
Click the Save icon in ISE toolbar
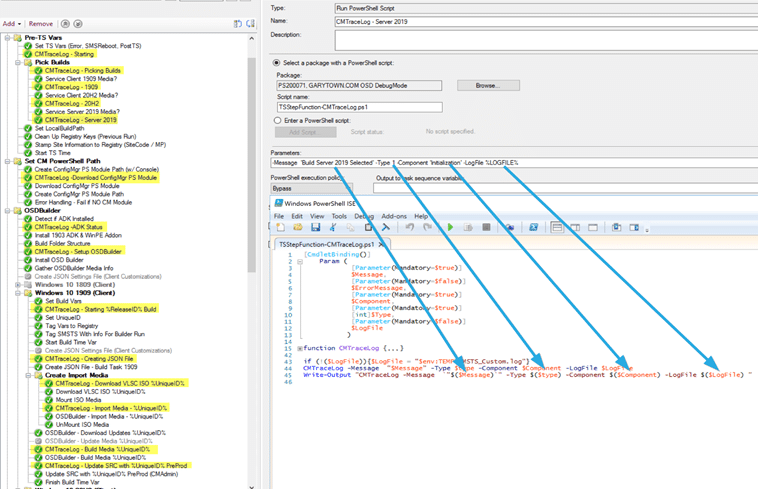coord(315,227)
